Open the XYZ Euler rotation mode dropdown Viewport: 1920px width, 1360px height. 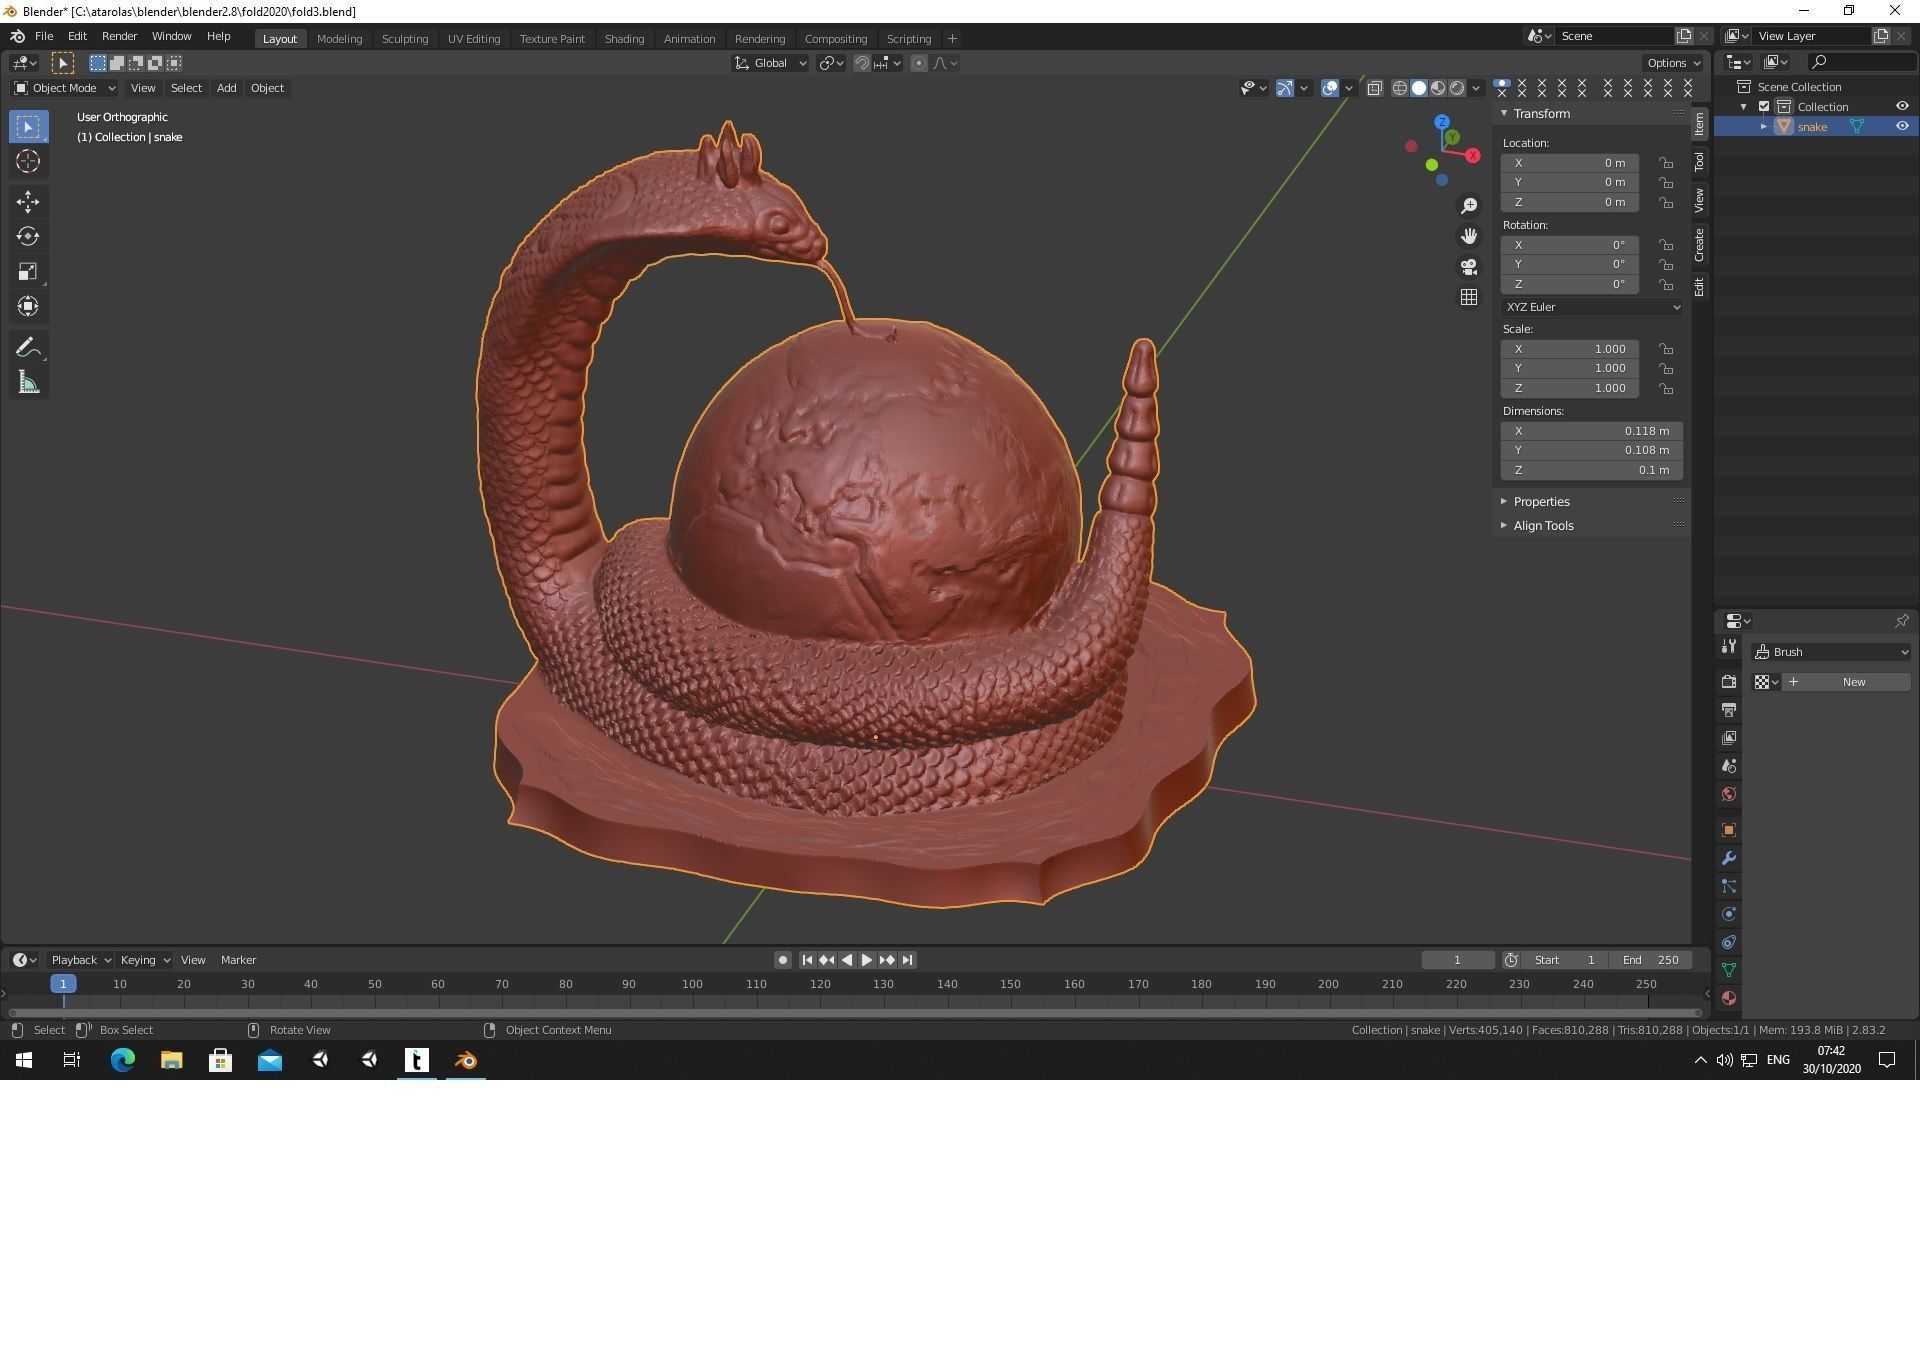1592,307
